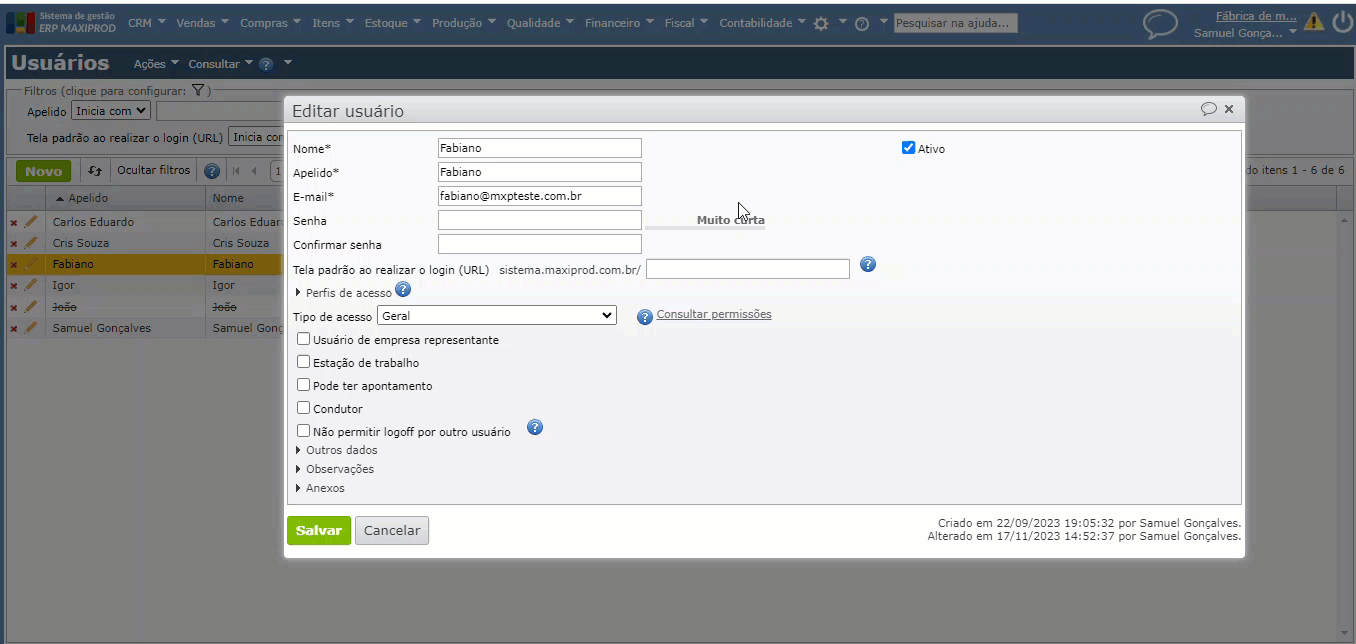Screen dimensions: 1356x644
Task: Toggle the Ativo checkbox
Action: click(908, 148)
